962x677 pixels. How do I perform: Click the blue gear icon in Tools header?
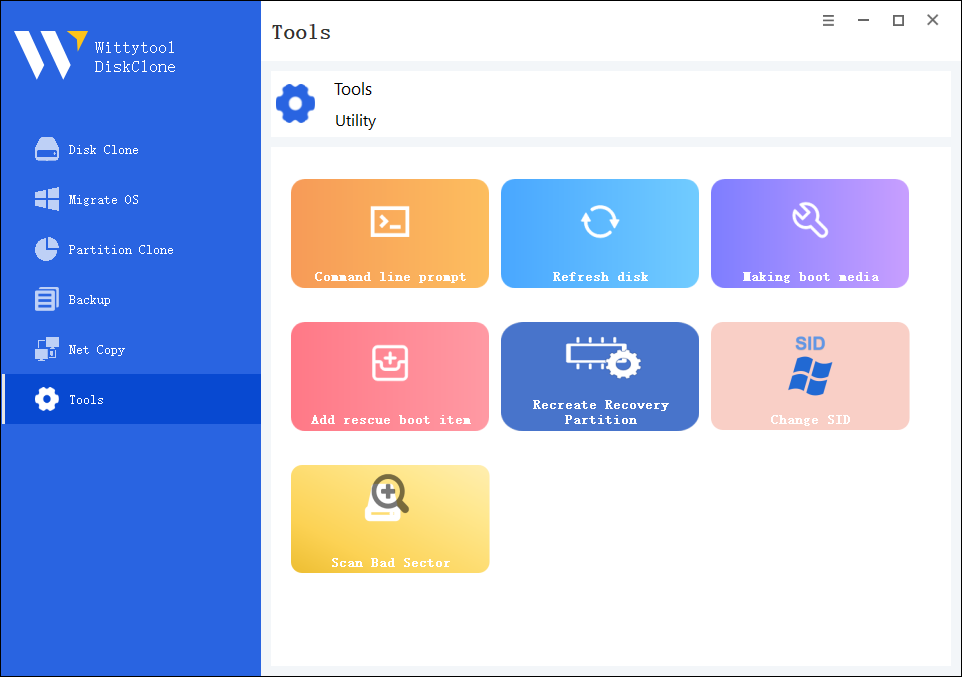295,104
